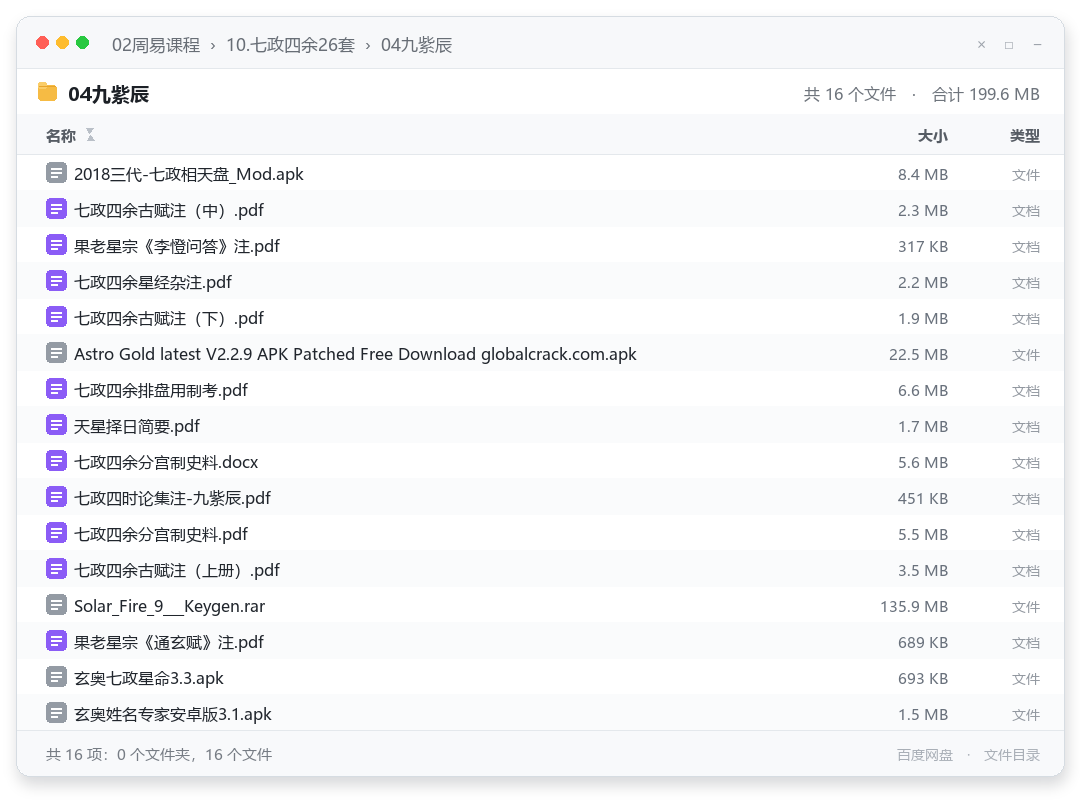Screen dimensions: 1080x800
Task: Select the file name 天星择日简要.pdf
Action: point(136,427)
